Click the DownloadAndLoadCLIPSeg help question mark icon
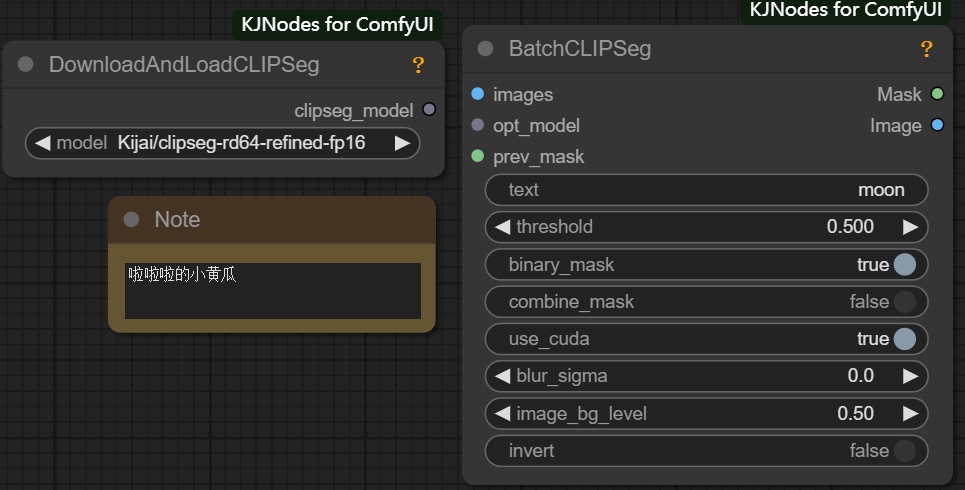 418,65
